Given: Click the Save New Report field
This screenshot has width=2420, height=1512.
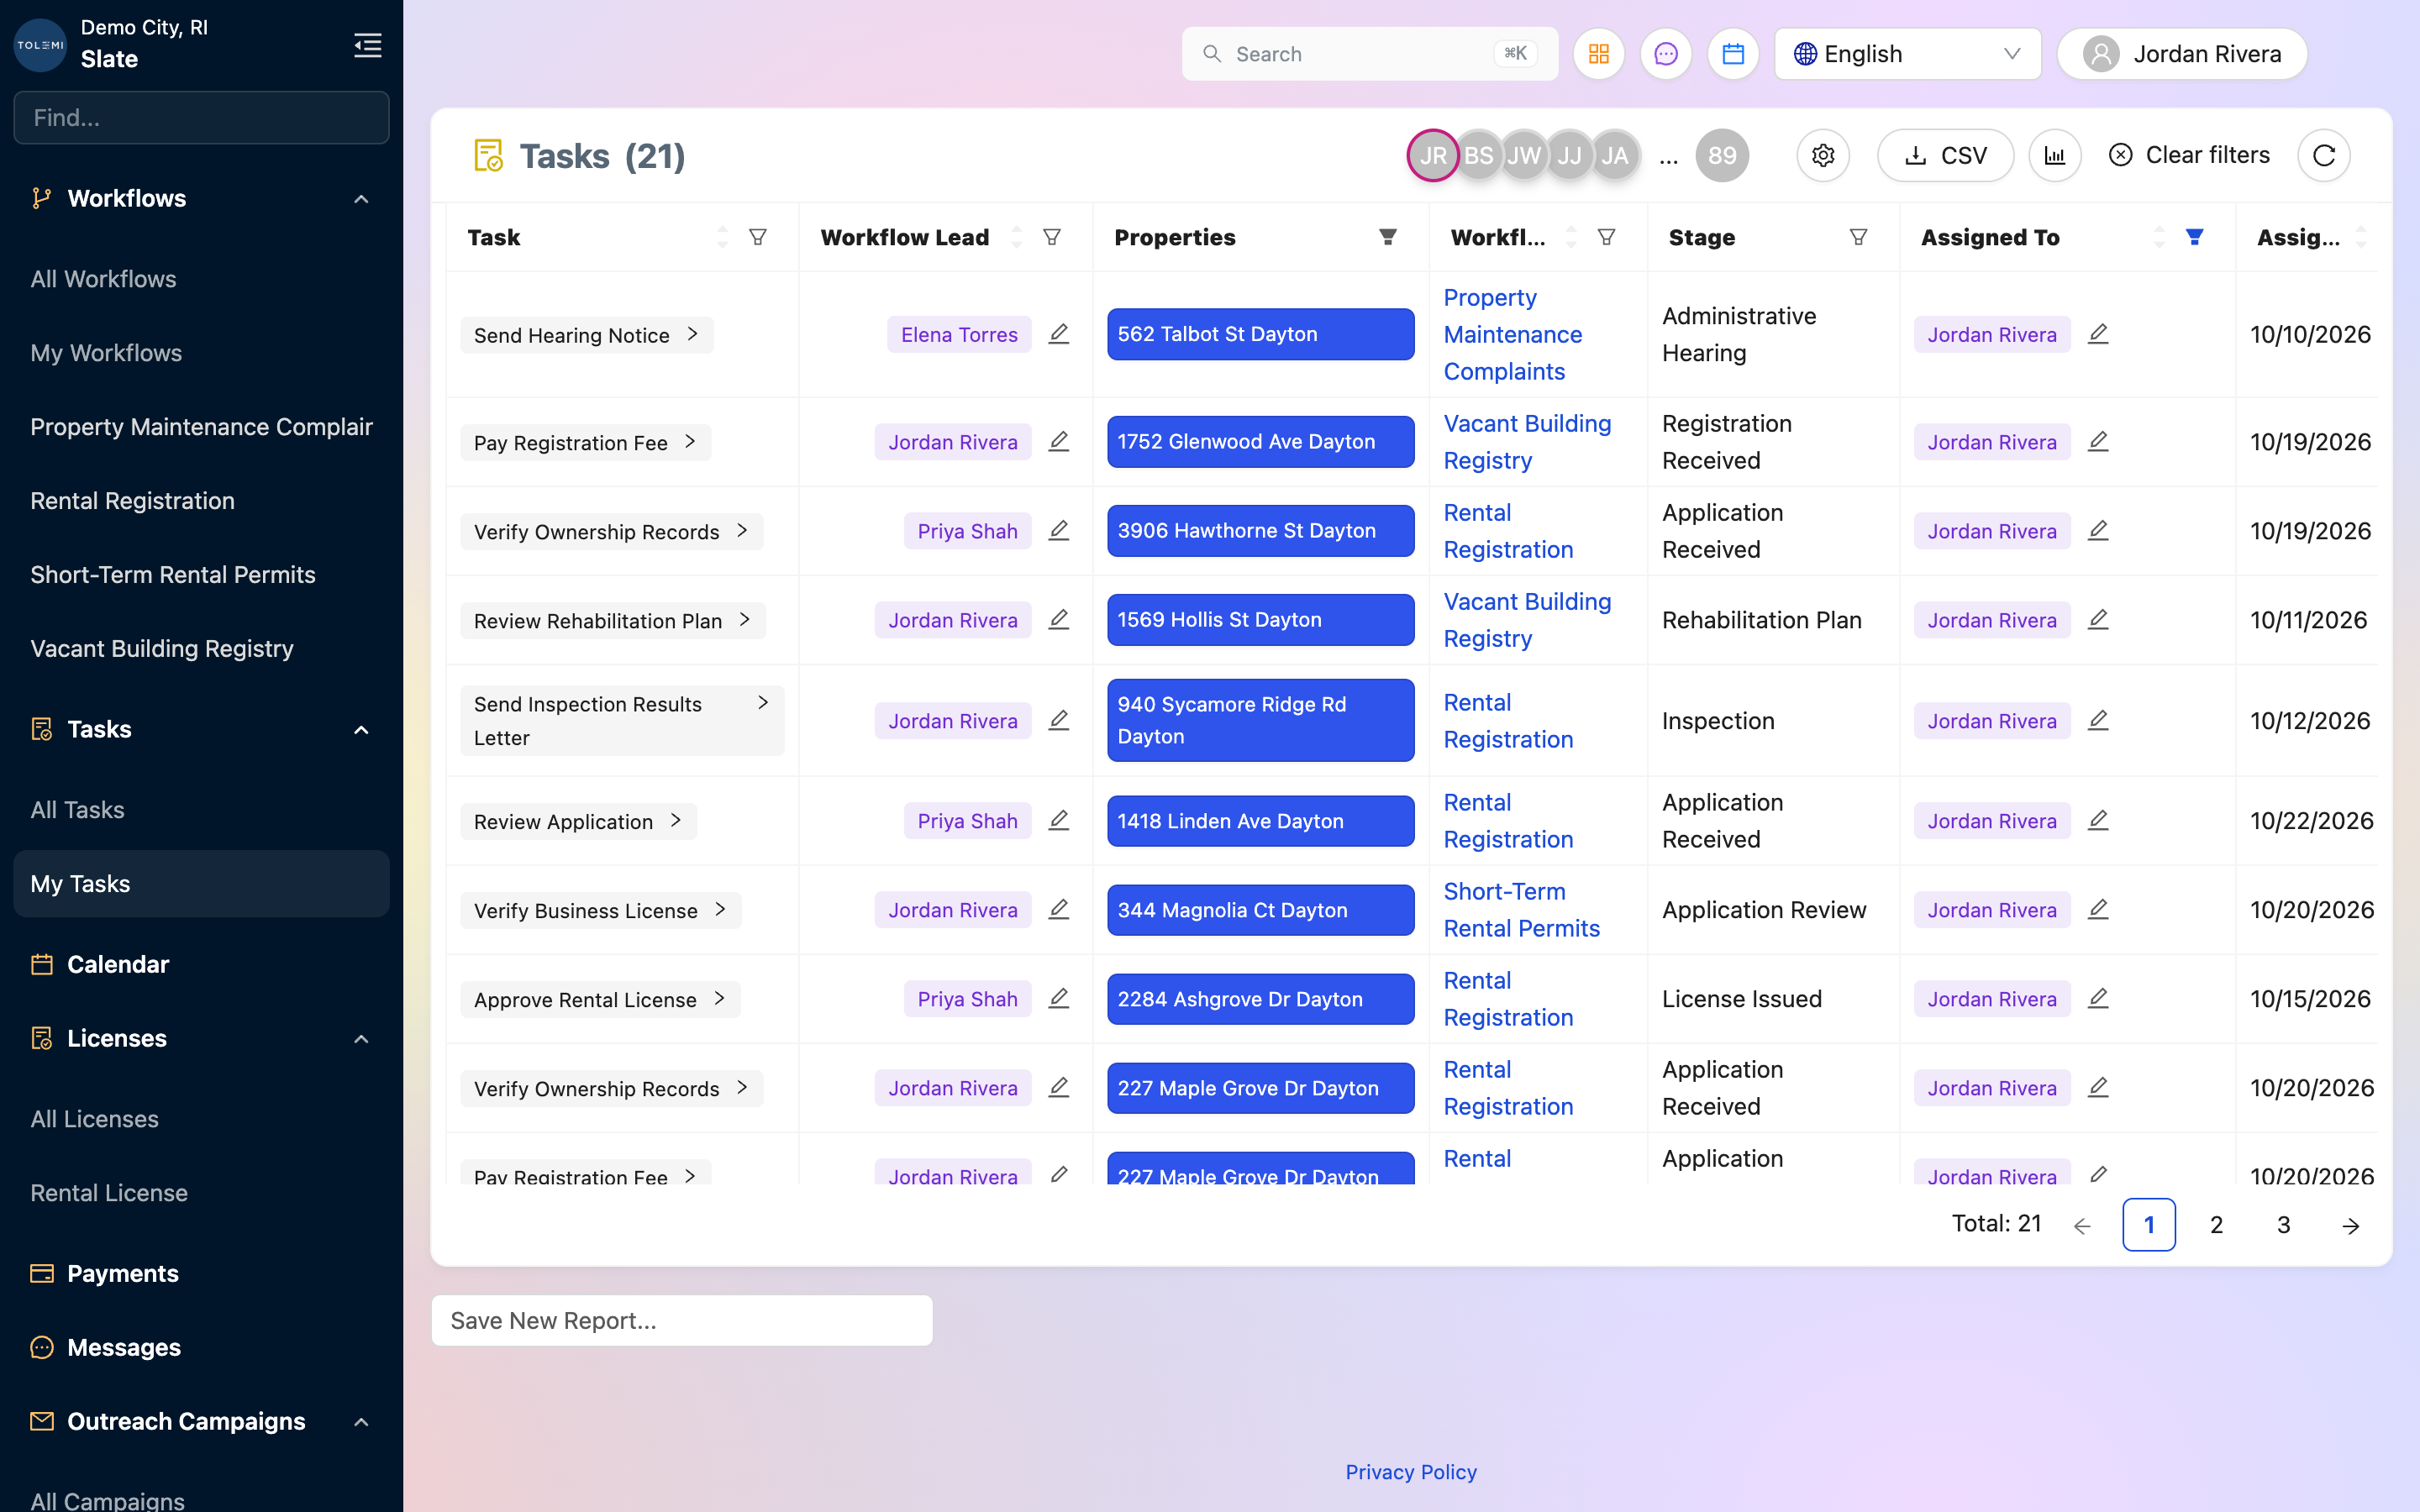Looking at the screenshot, I should coord(681,1321).
